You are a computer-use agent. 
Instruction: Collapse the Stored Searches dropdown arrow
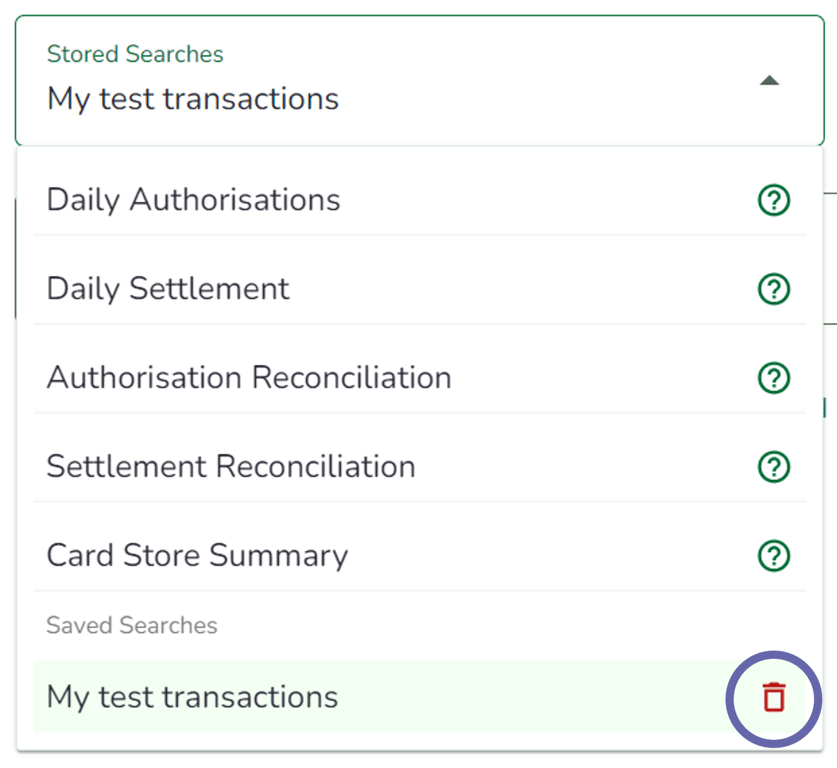point(769,81)
